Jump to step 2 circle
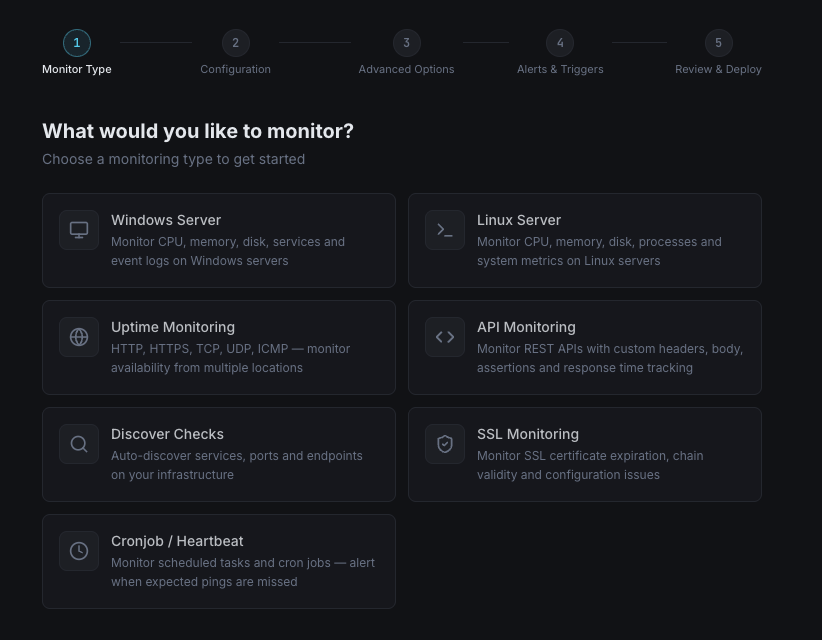 click(235, 43)
